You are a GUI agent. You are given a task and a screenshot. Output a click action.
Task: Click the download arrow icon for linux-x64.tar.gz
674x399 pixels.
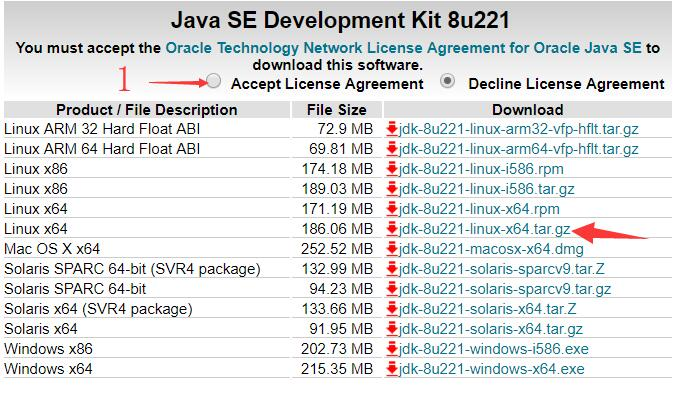[x=392, y=229]
